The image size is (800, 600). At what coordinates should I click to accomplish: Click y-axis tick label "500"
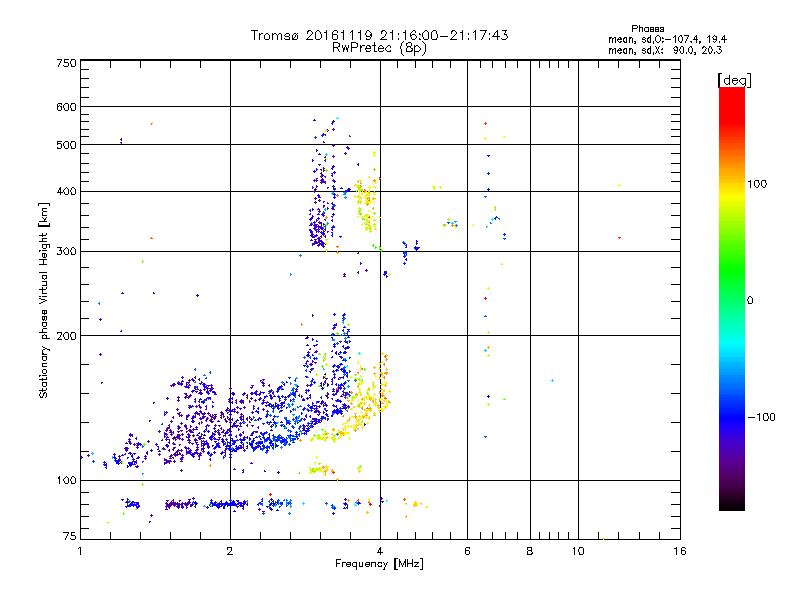(x=66, y=145)
